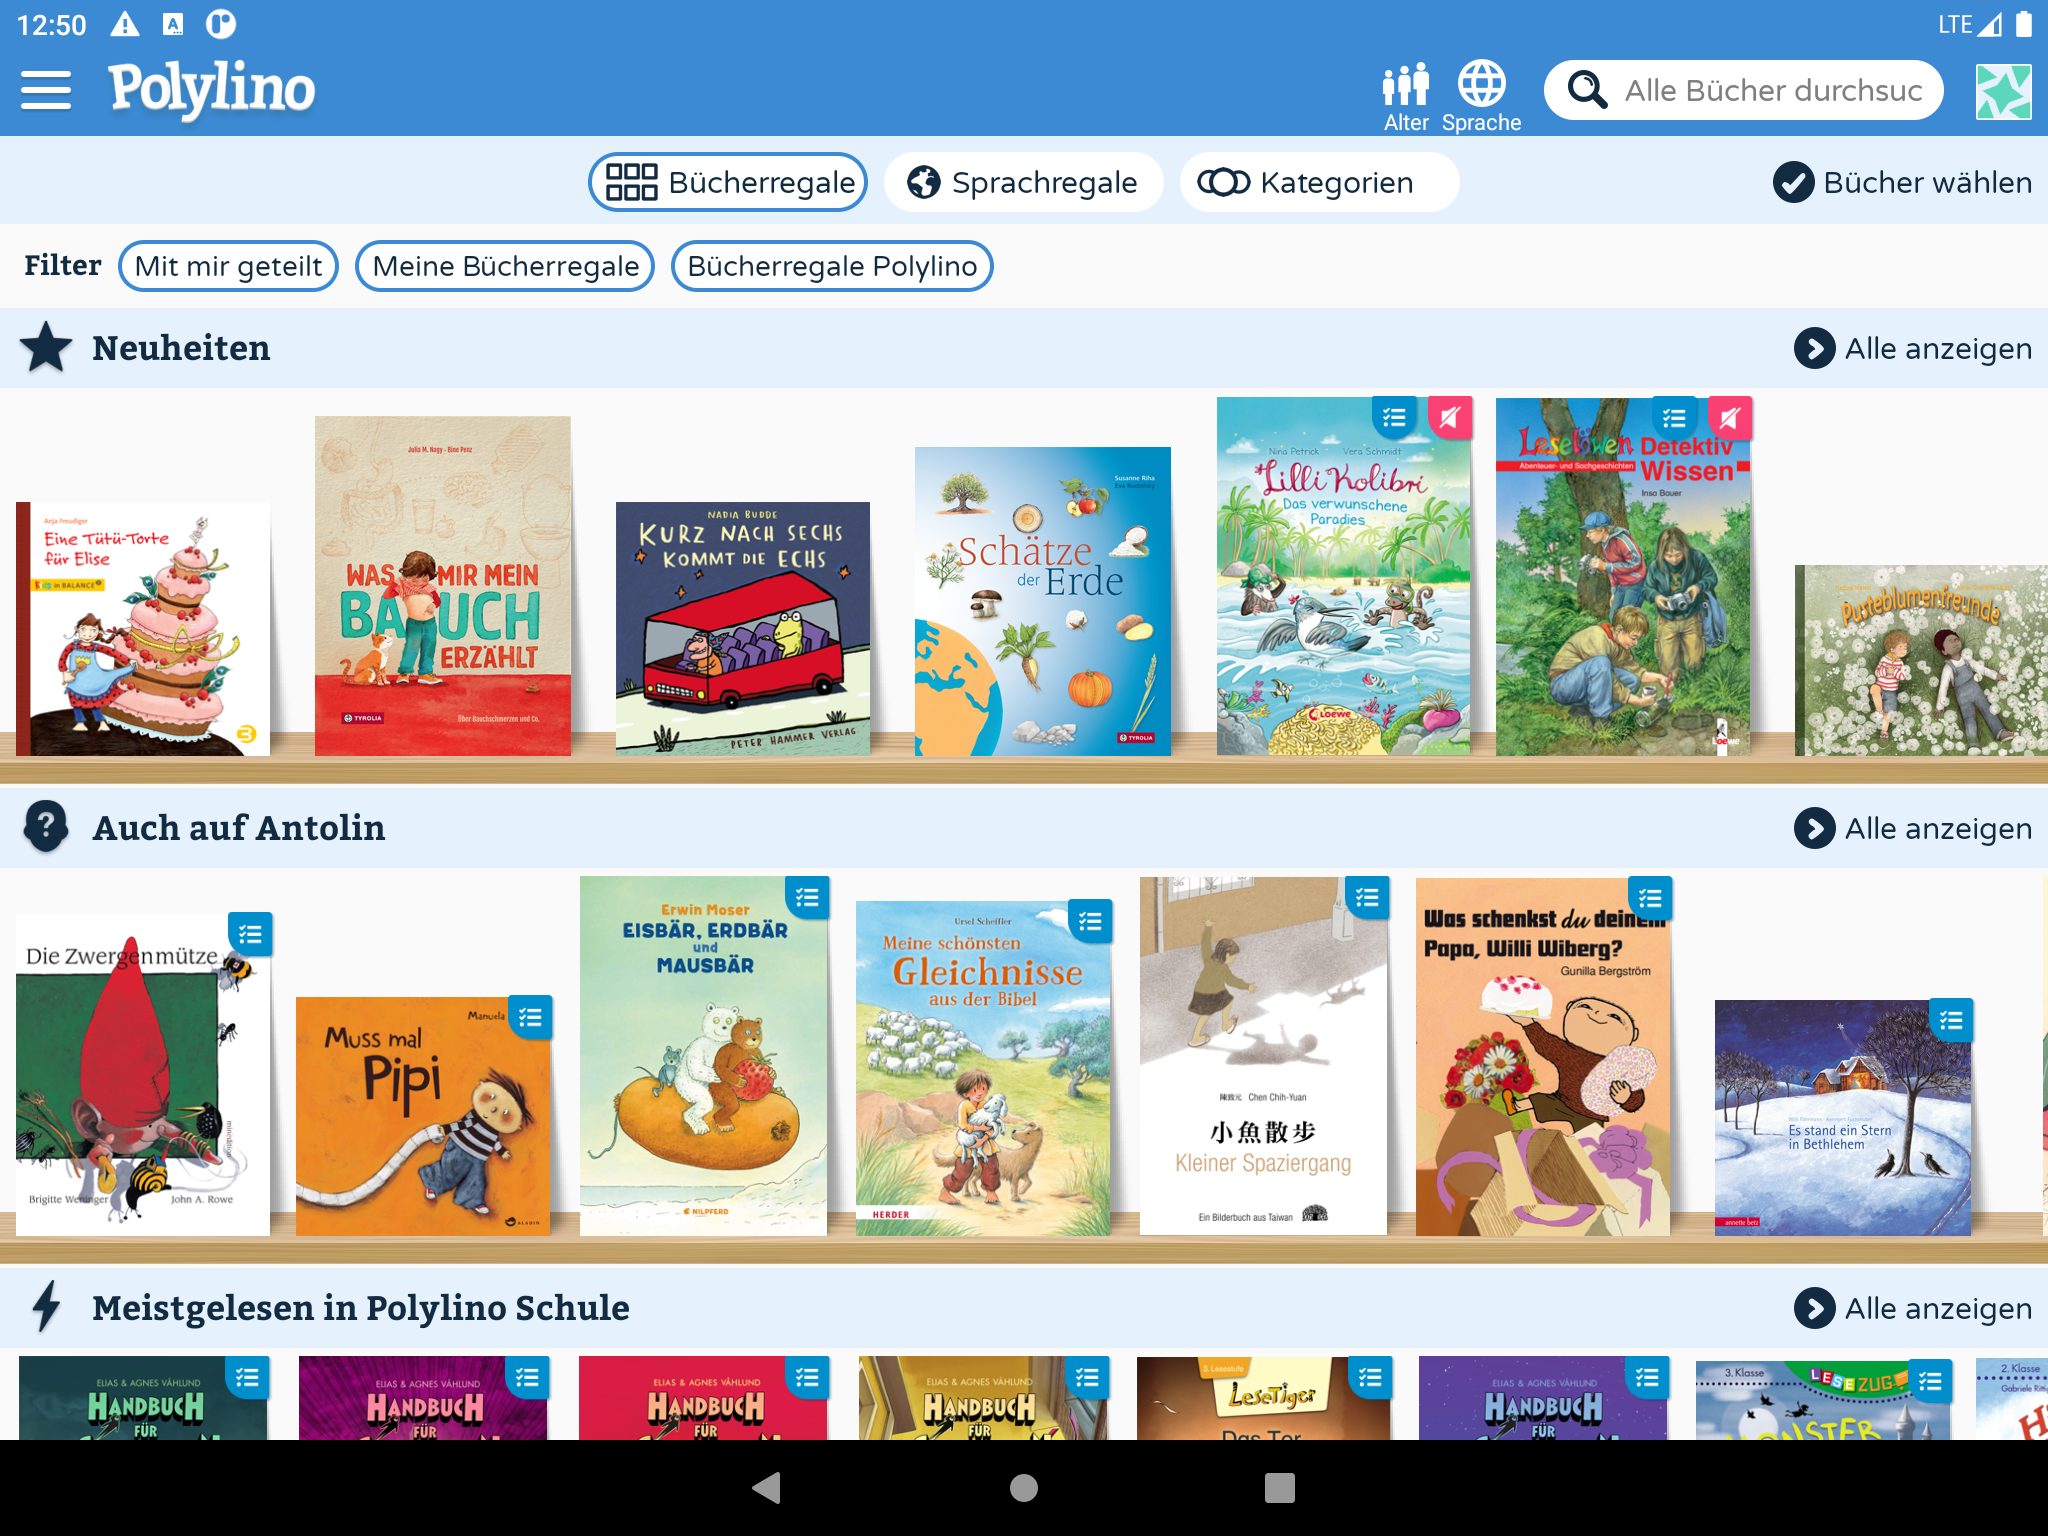Show all books in Neuheiten

1913,348
